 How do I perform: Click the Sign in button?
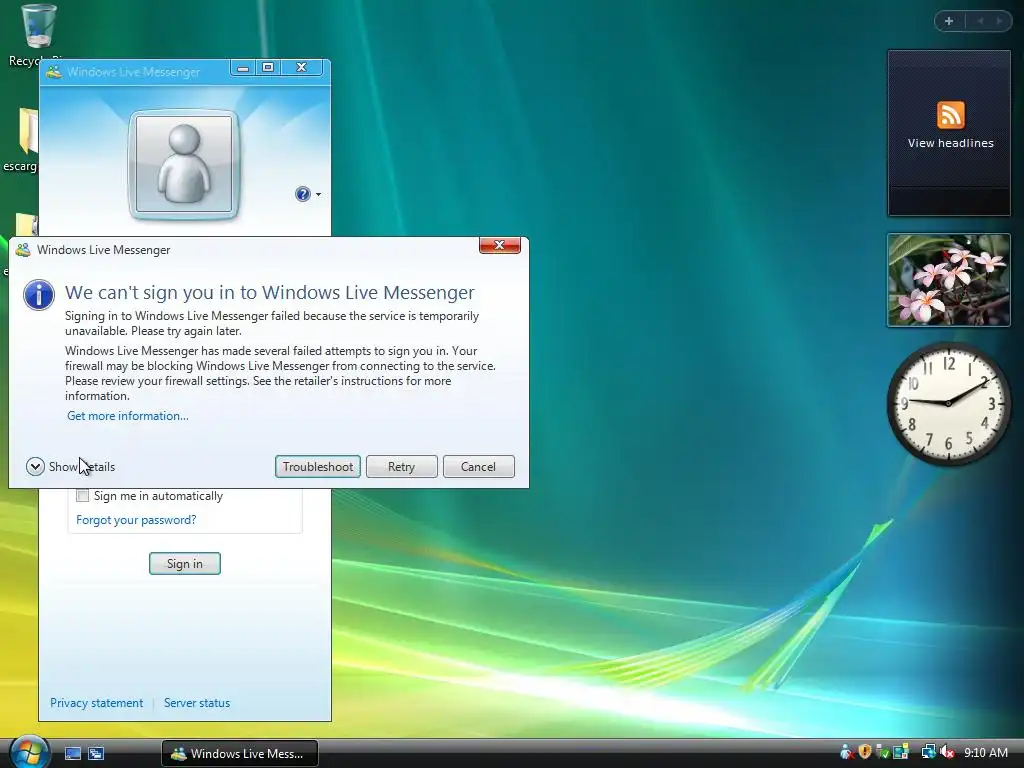coord(185,564)
